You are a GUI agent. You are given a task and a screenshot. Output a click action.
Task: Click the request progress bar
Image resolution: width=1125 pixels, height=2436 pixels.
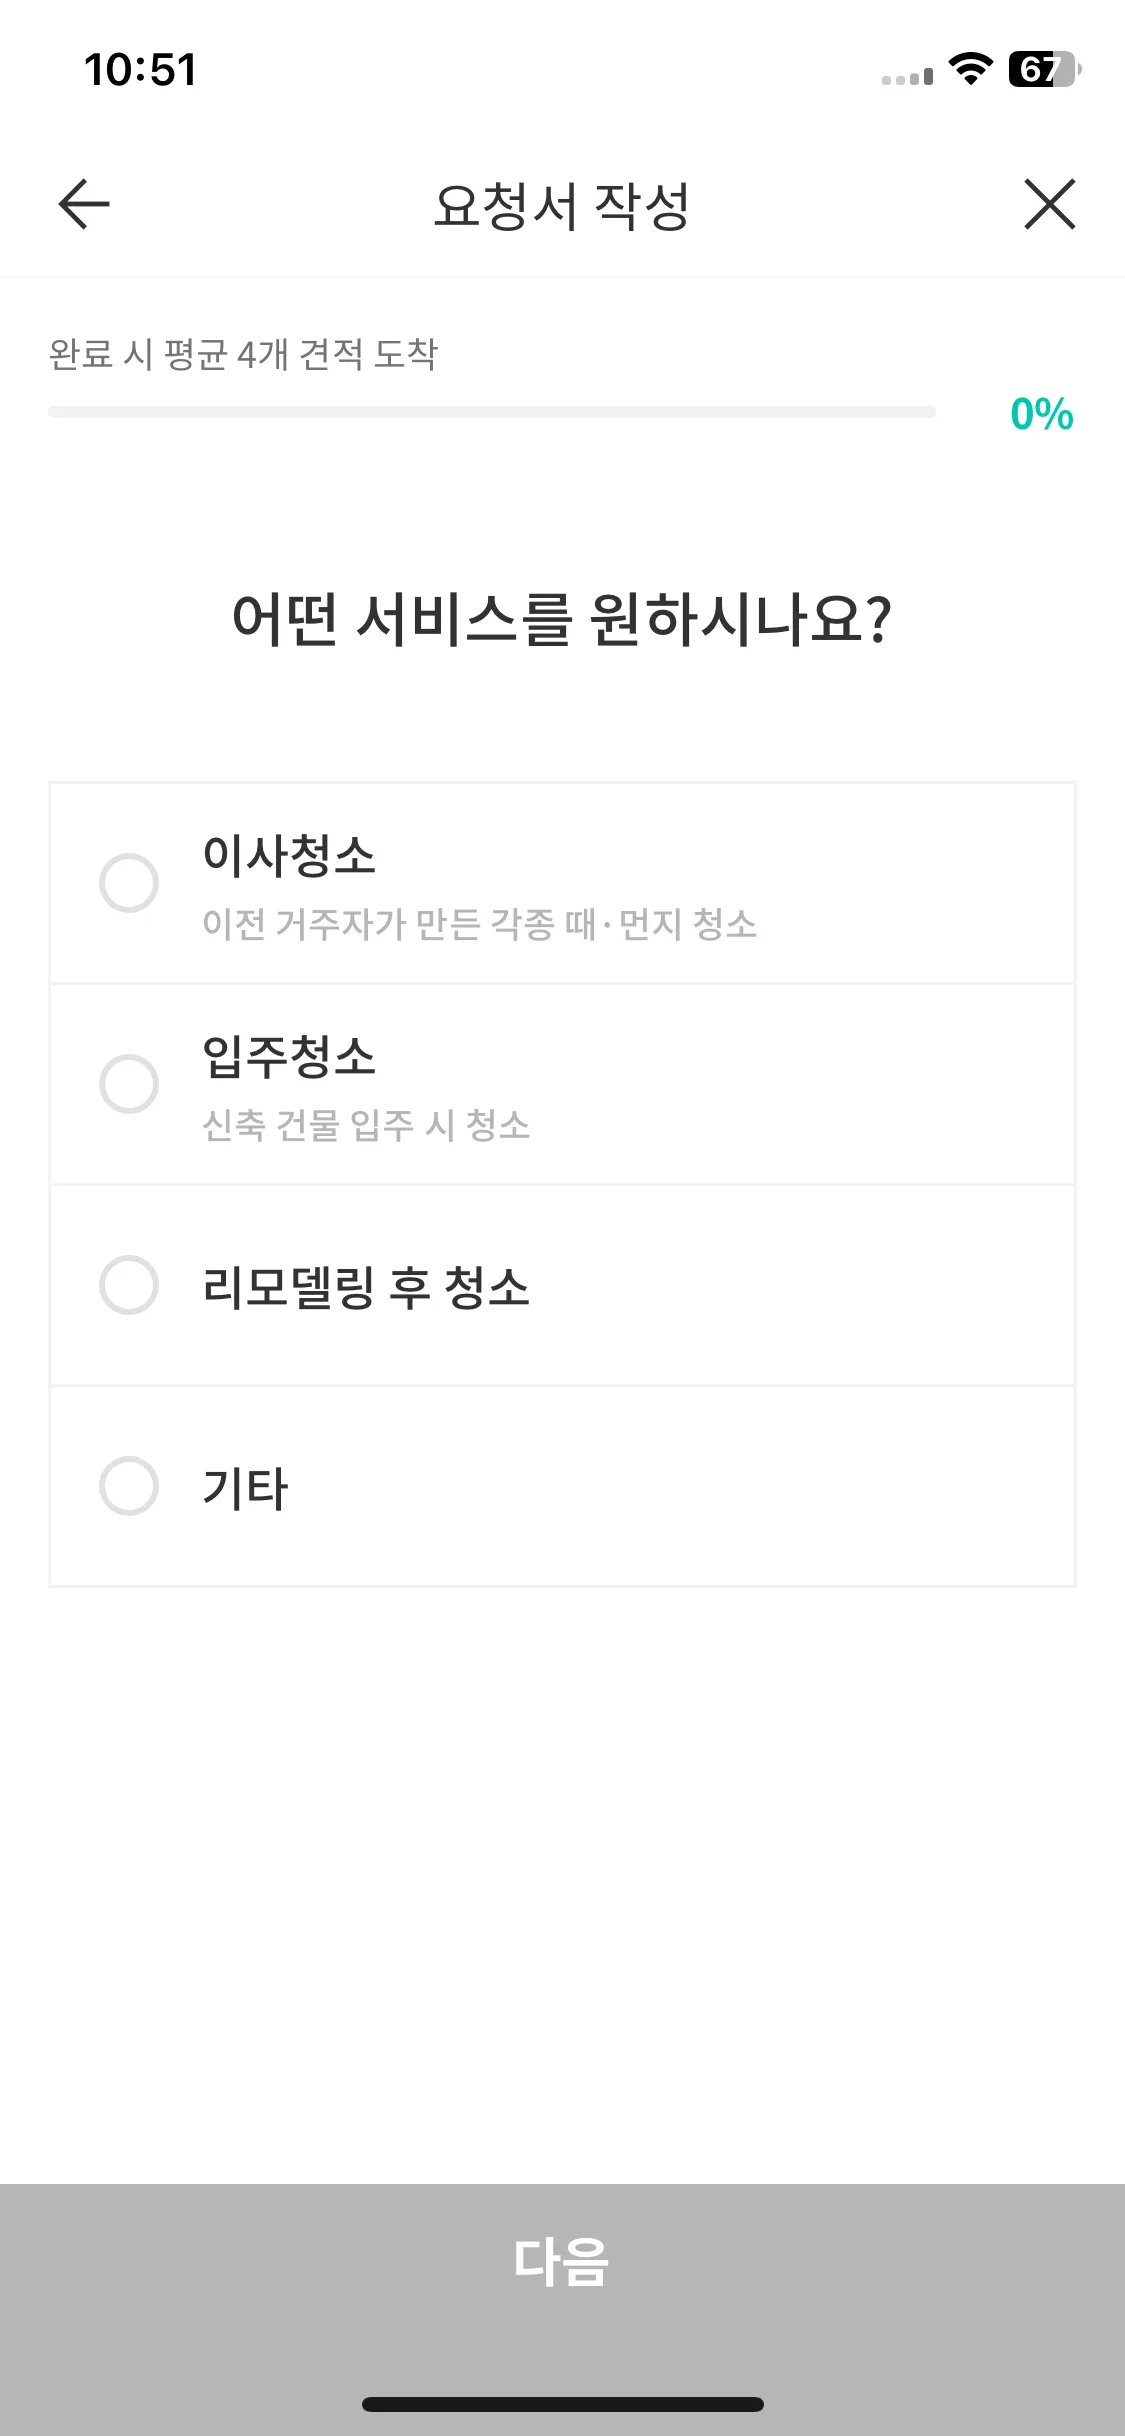click(492, 412)
